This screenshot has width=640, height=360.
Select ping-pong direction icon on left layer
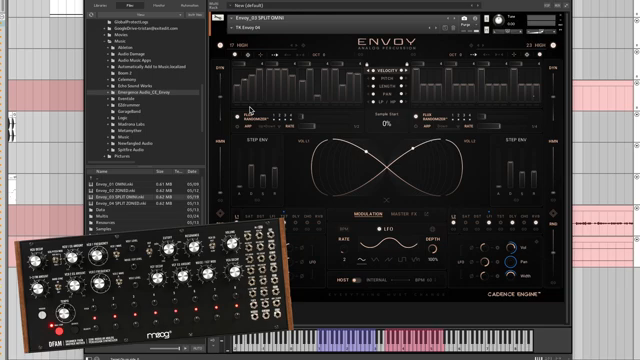click(300, 55)
